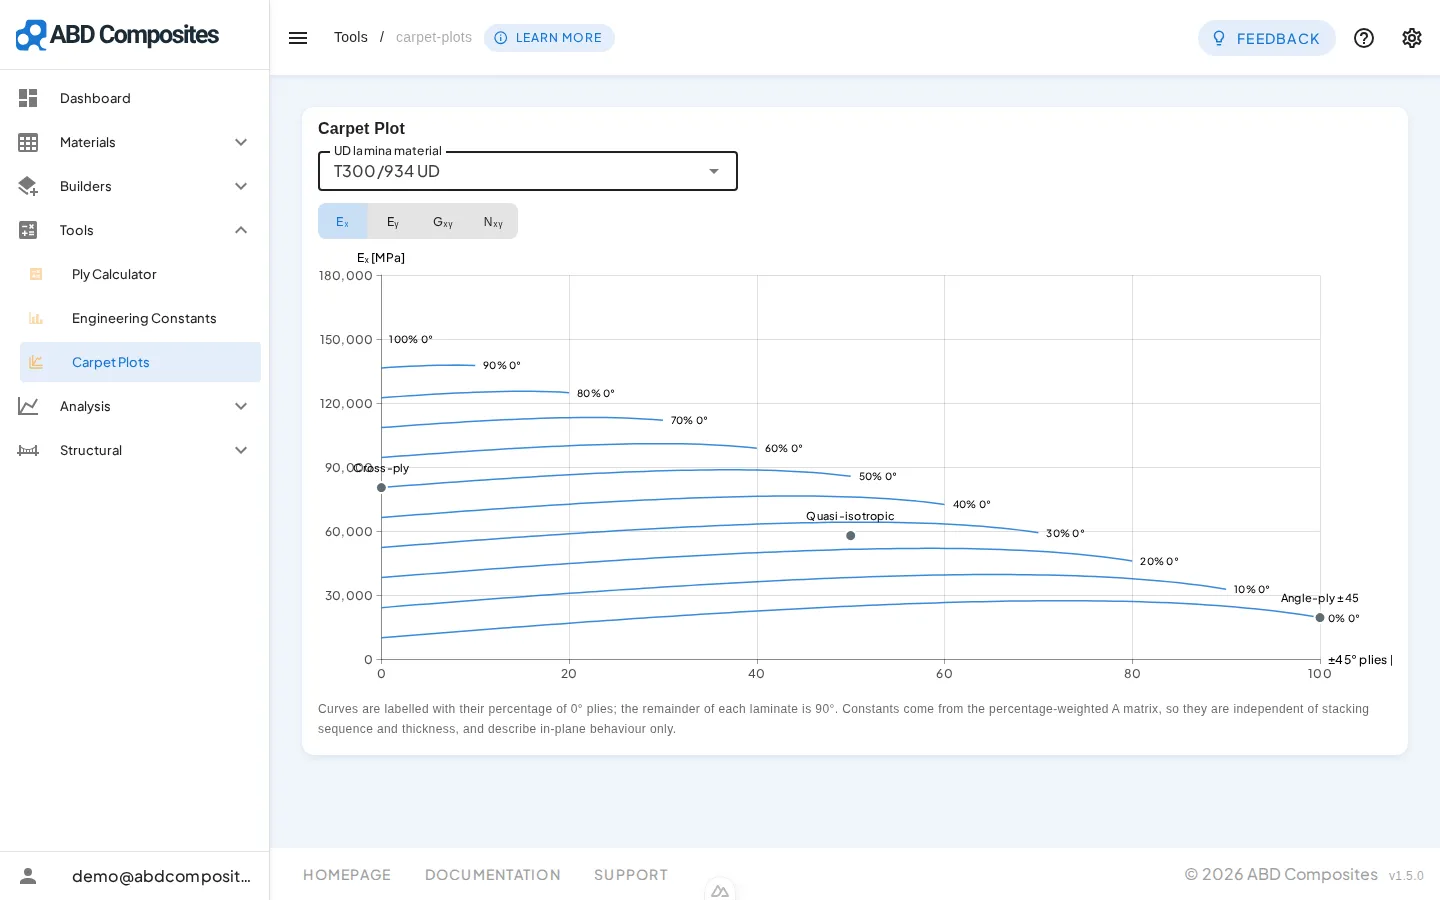
Task: Open the hamburger navigation menu
Action: (298, 38)
